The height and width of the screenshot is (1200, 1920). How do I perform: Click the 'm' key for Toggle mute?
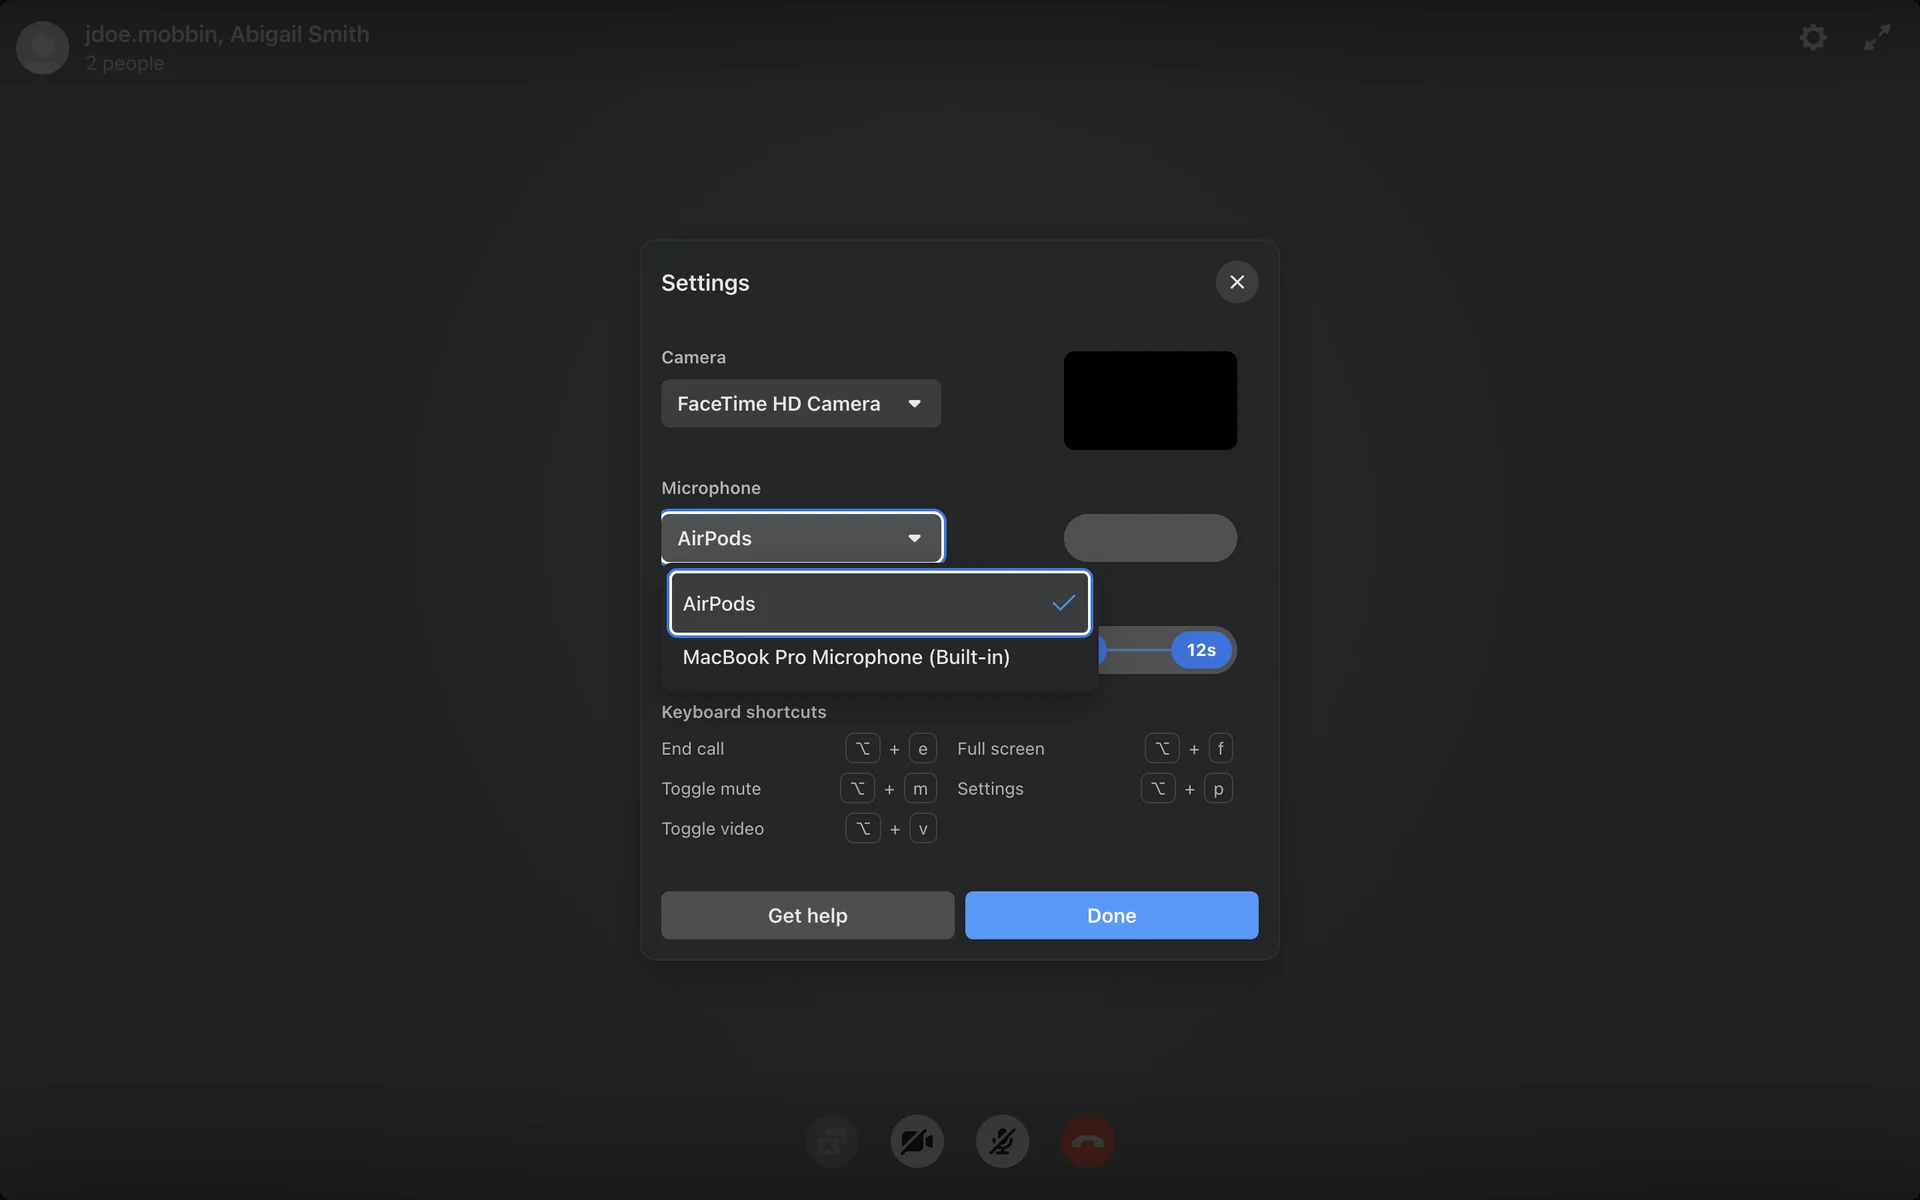(x=920, y=789)
